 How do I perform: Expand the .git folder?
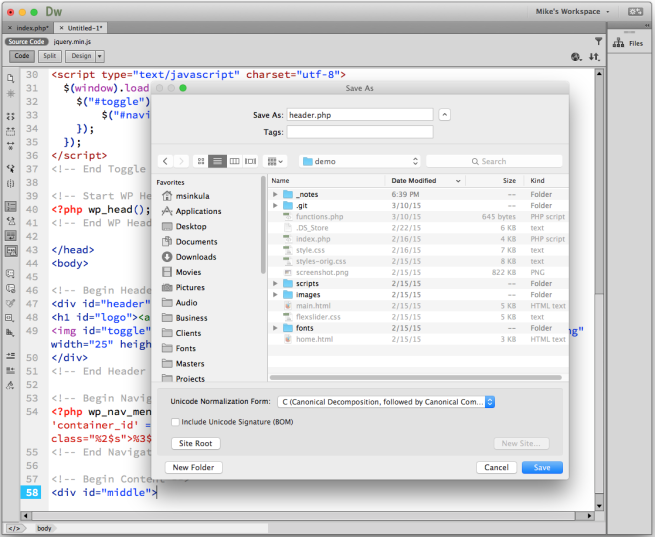click(x=275, y=205)
